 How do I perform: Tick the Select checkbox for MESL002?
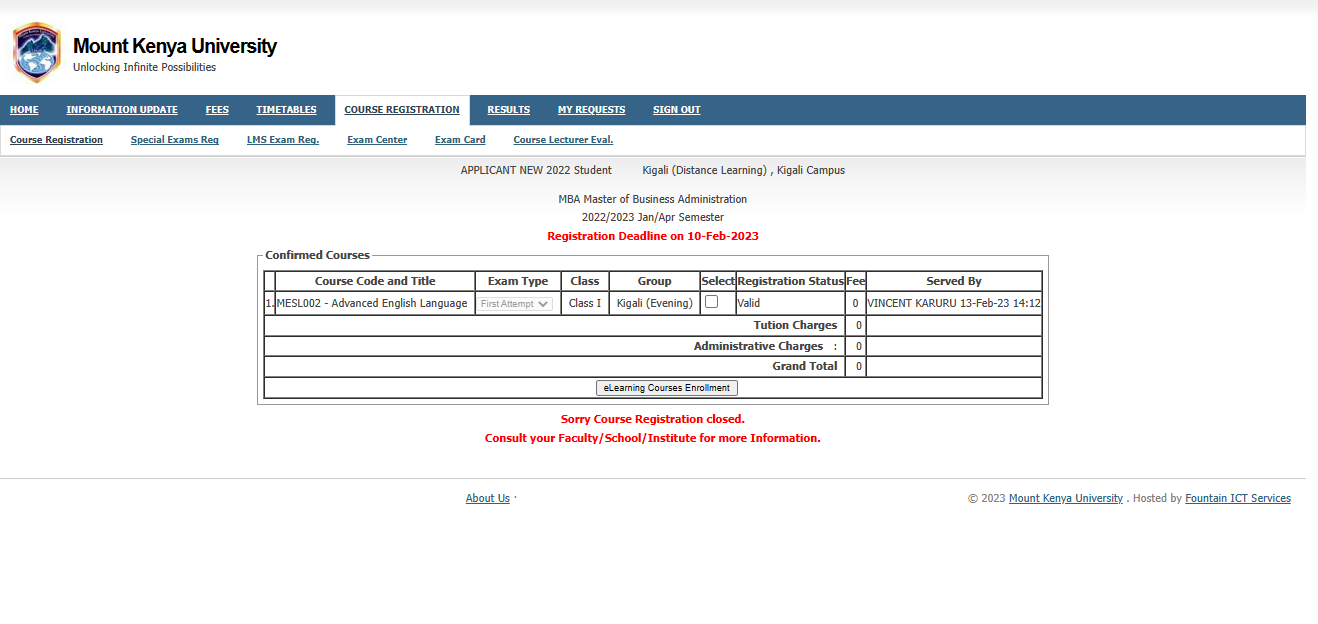pos(712,302)
